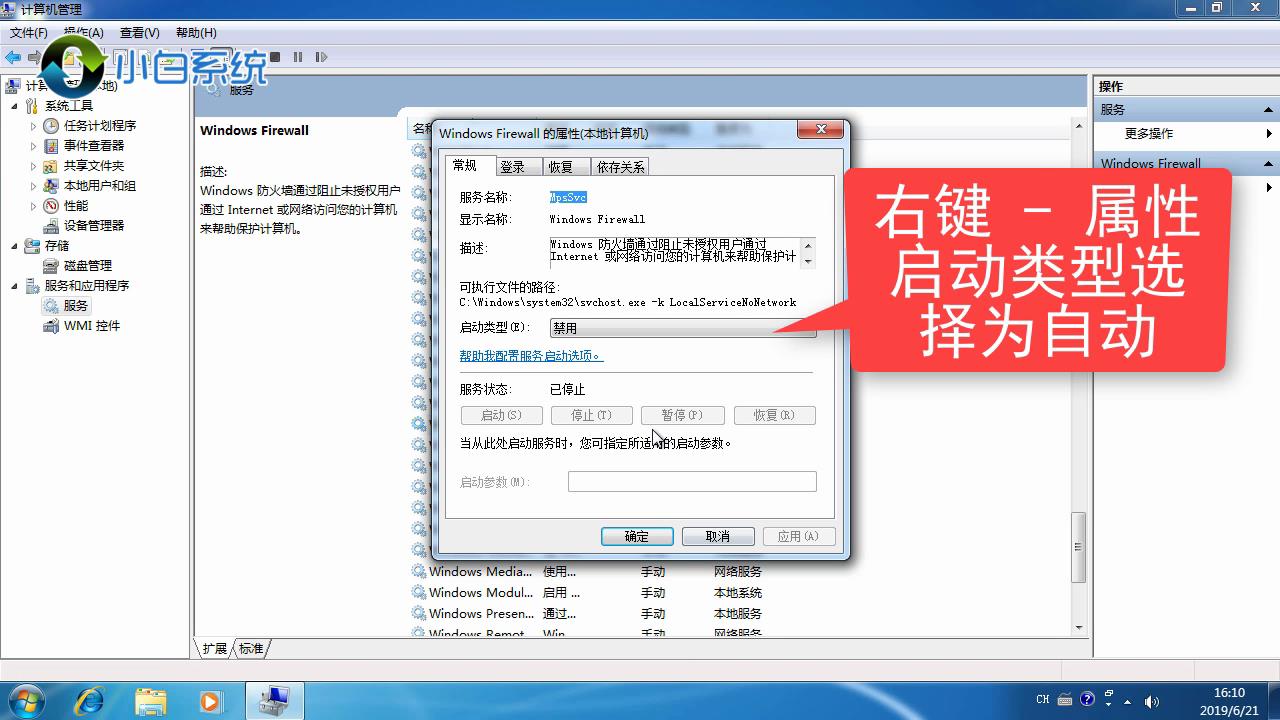Open 帮助我配置服务启动选项 link
This screenshot has width=1280, height=720.
531,356
